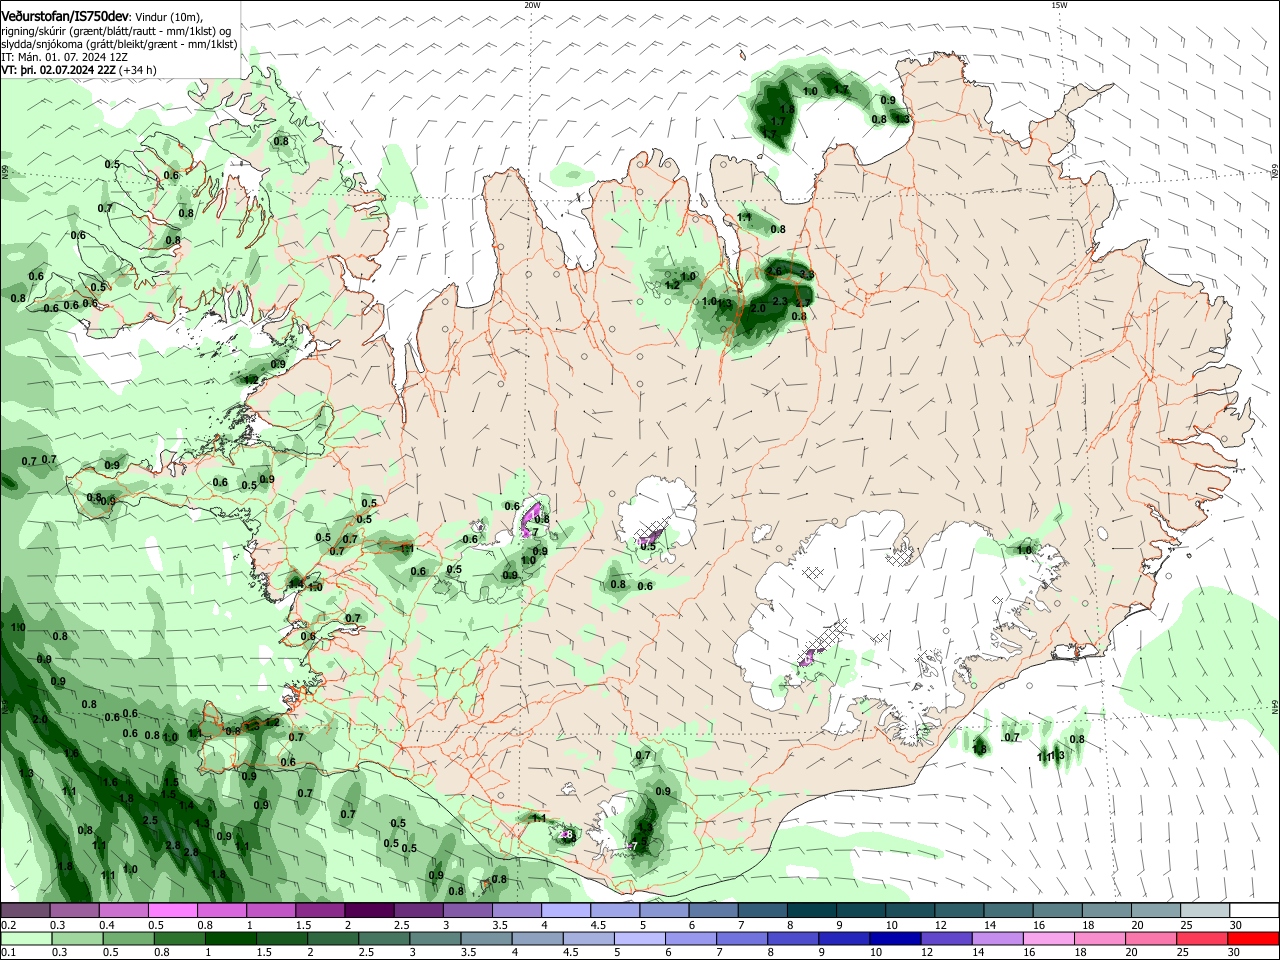Click the '2.5' precipitation value off the southwest coast
This screenshot has height=960, width=1280.
(151, 820)
